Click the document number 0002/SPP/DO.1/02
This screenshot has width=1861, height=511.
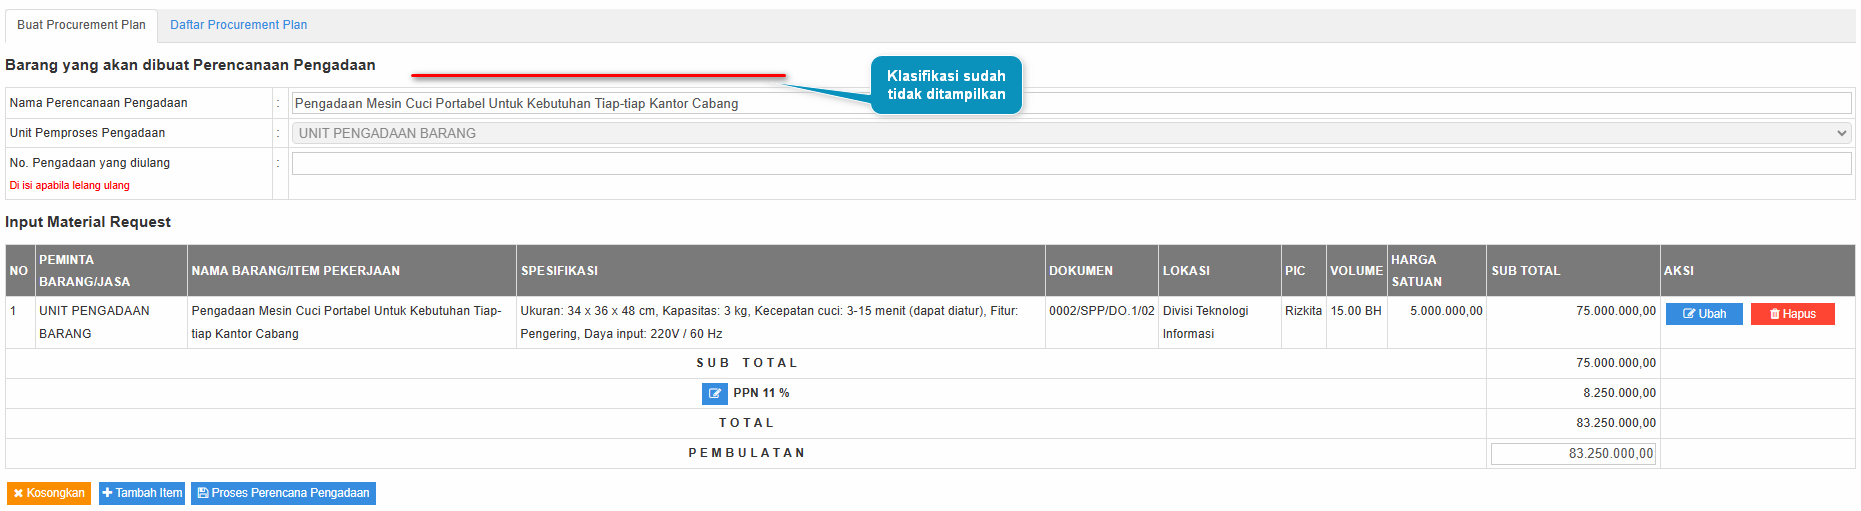(x=1101, y=311)
